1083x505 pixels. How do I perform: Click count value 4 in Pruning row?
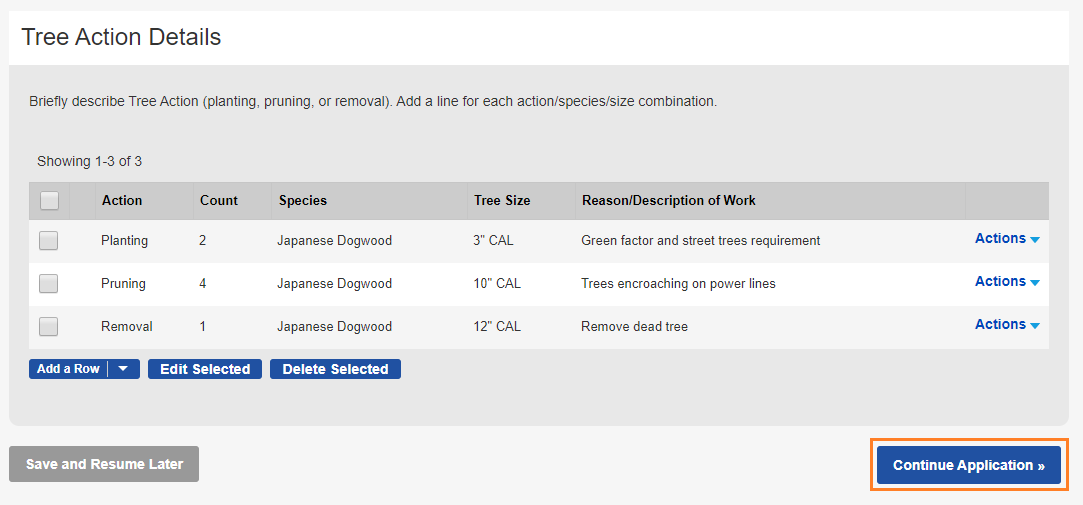(x=203, y=284)
